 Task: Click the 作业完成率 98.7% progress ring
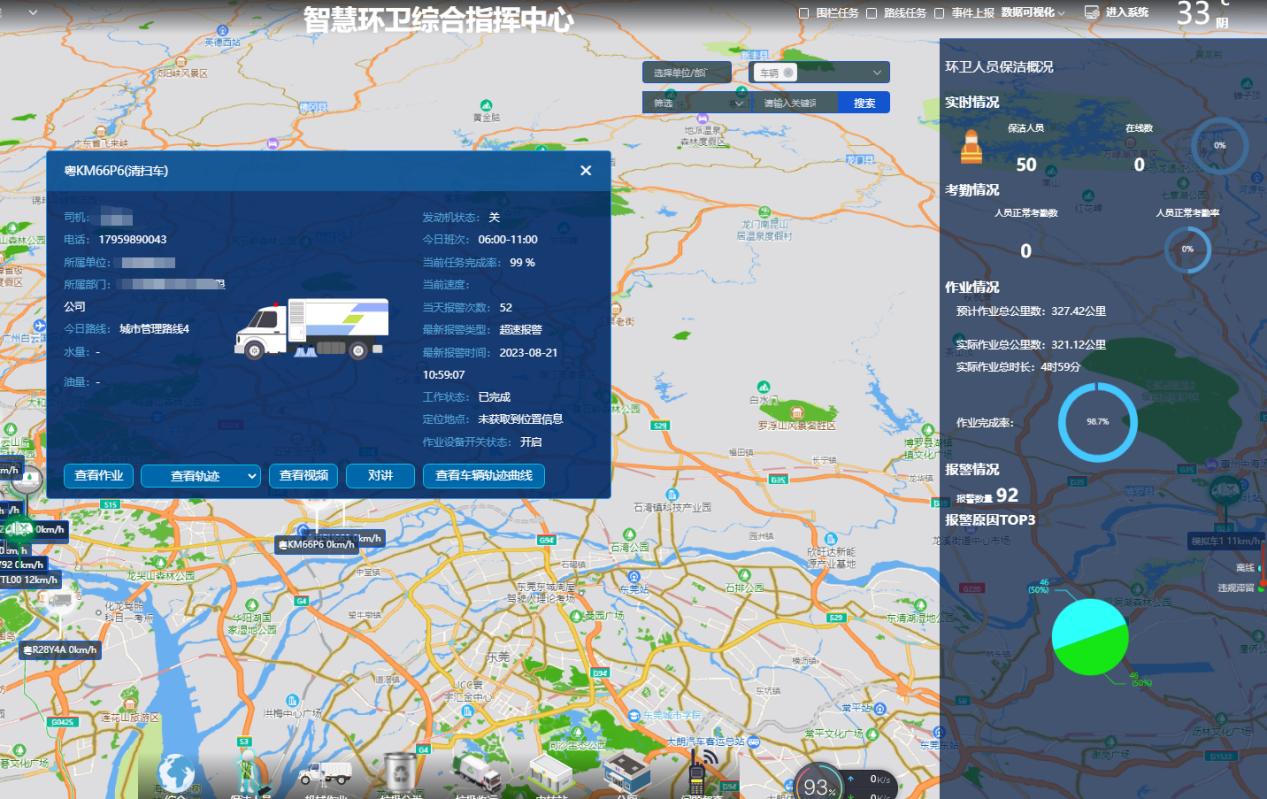[1097, 422]
